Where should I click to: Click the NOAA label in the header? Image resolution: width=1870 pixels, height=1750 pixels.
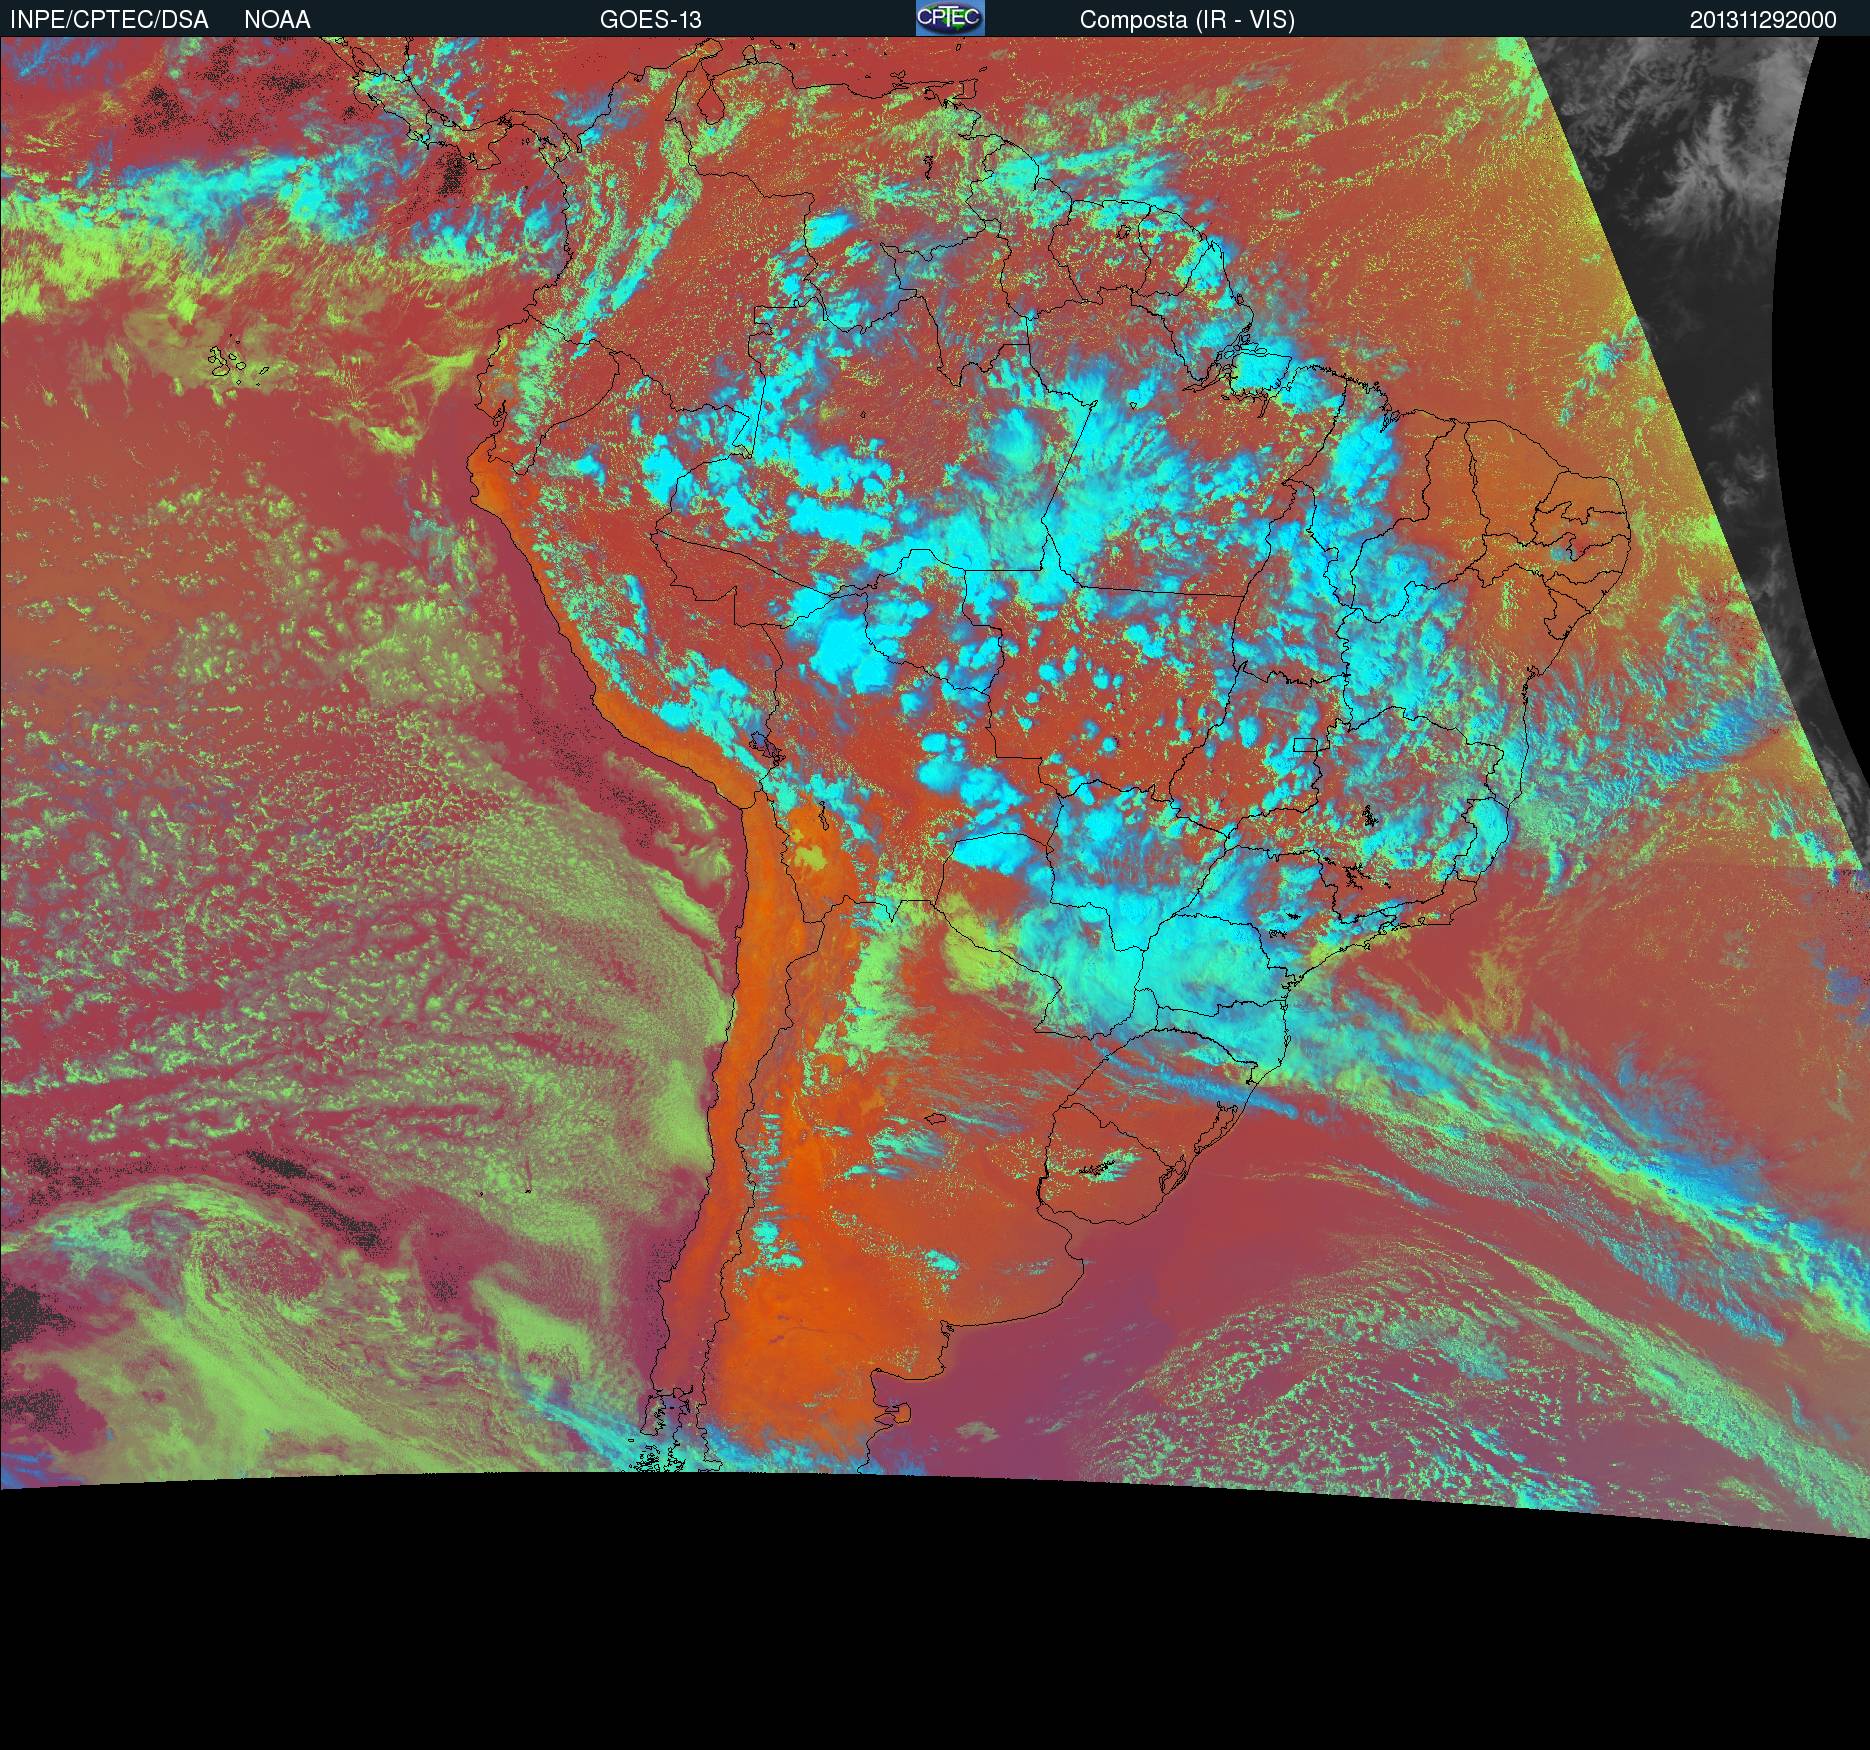[x=277, y=20]
